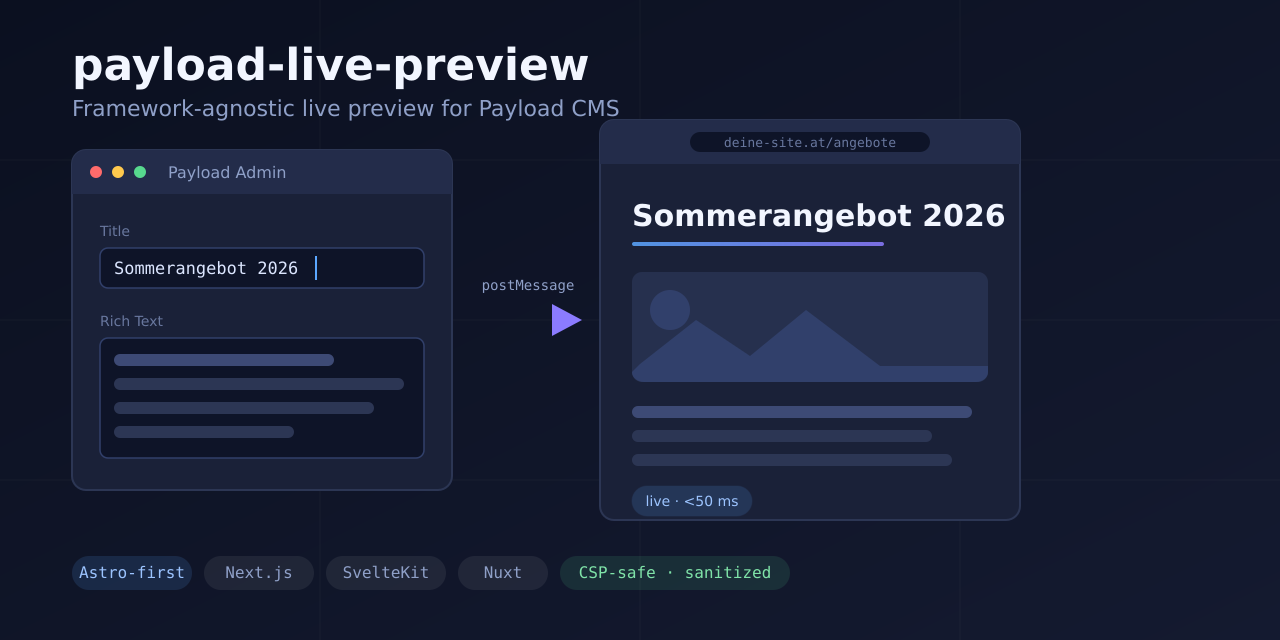Click the red close dot in Payload Admin
1280x640 pixels.
tap(96, 172)
